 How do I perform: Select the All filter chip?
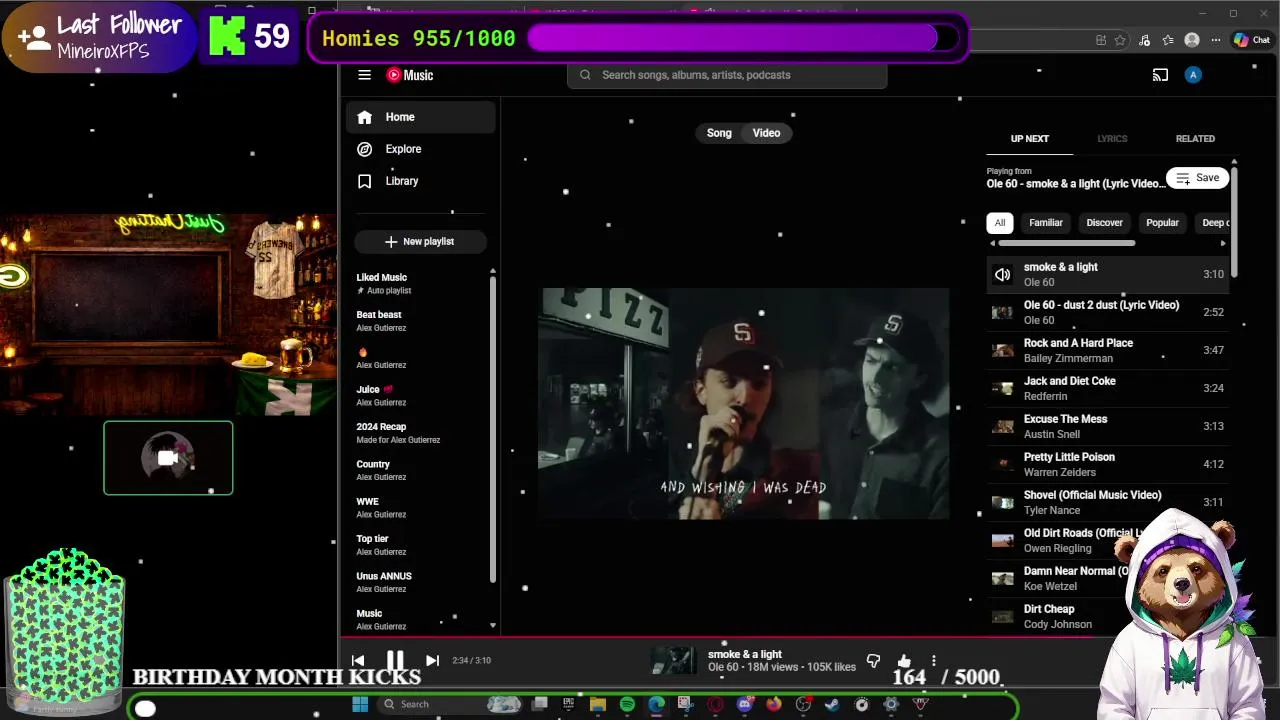point(1000,223)
